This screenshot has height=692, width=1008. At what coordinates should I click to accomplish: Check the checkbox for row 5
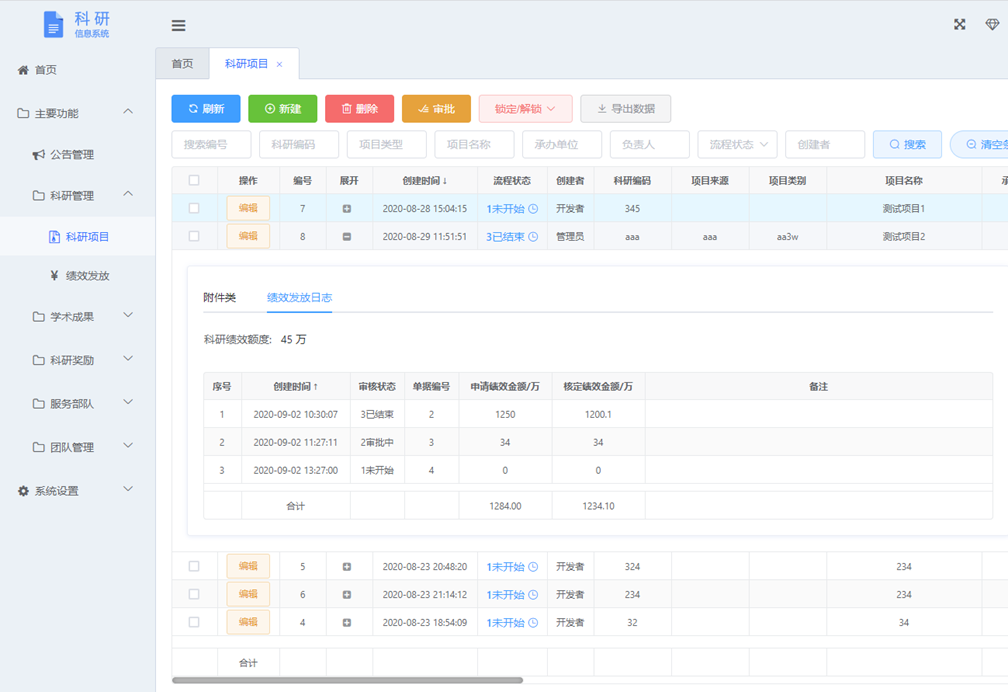pyautogui.click(x=194, y=566)
